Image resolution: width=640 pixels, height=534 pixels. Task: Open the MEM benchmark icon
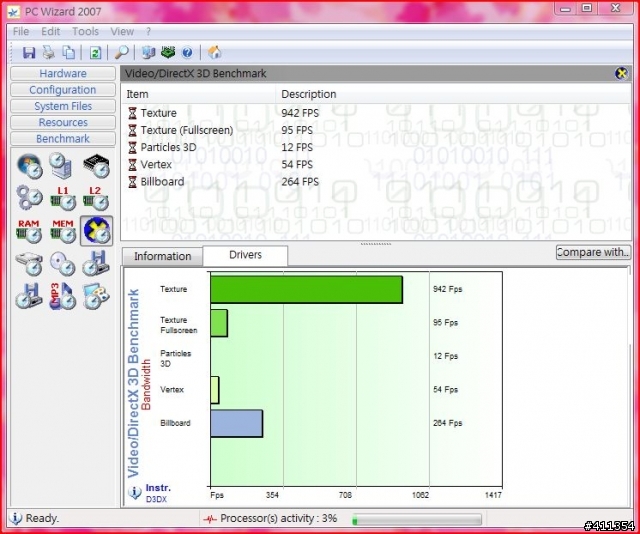tap(63, 231)
